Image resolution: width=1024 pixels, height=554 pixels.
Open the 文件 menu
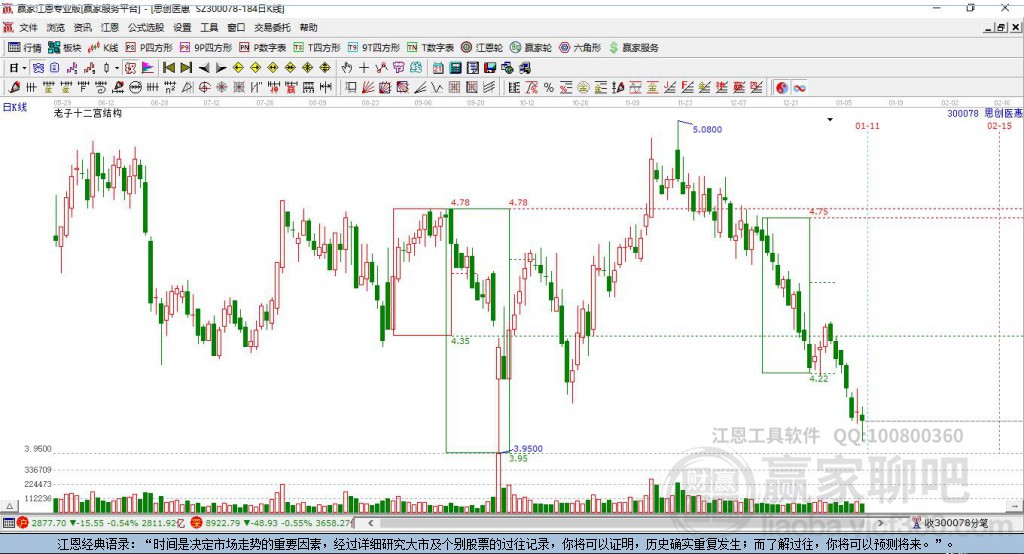[28, 27]
